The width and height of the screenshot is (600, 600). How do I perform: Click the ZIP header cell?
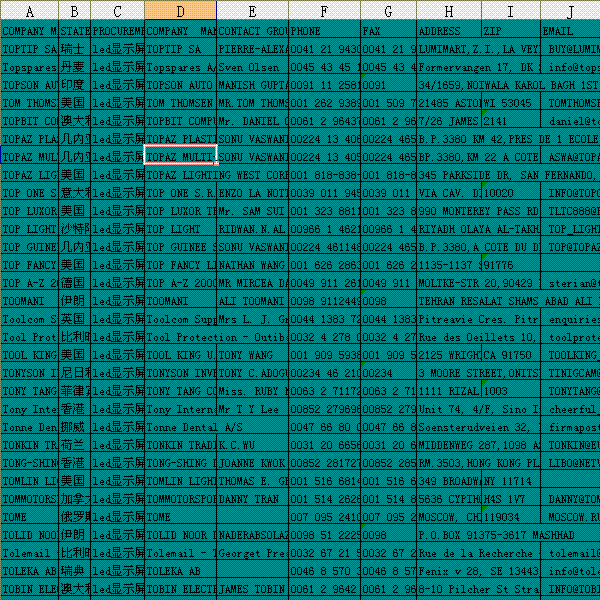pos(511,31)
